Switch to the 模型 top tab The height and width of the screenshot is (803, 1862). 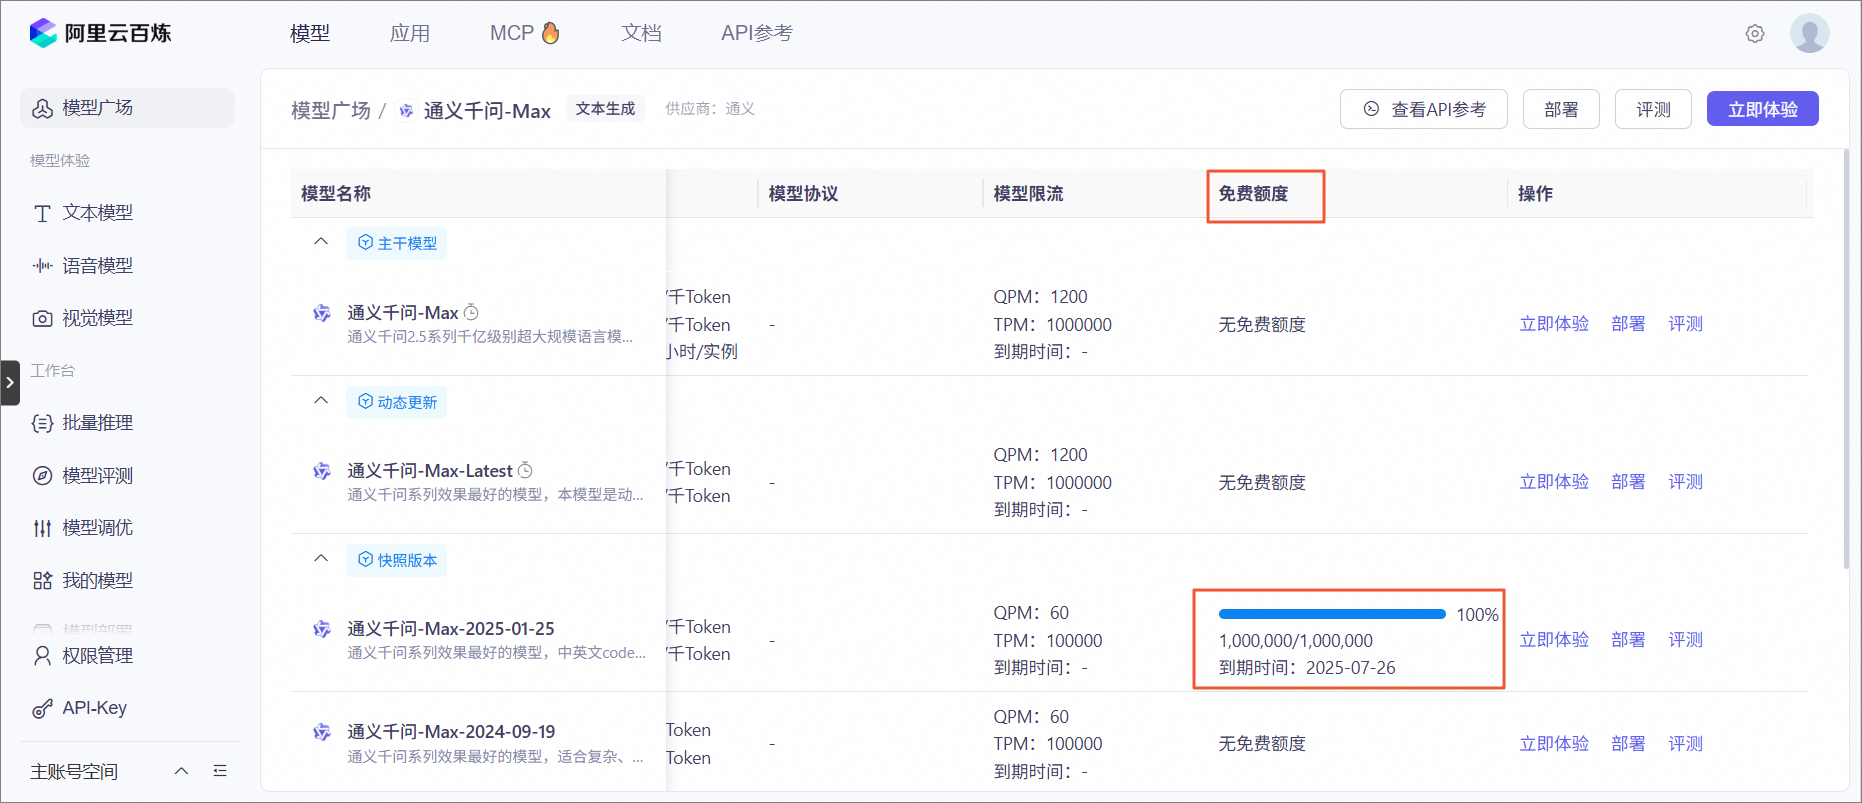(310, 33)
